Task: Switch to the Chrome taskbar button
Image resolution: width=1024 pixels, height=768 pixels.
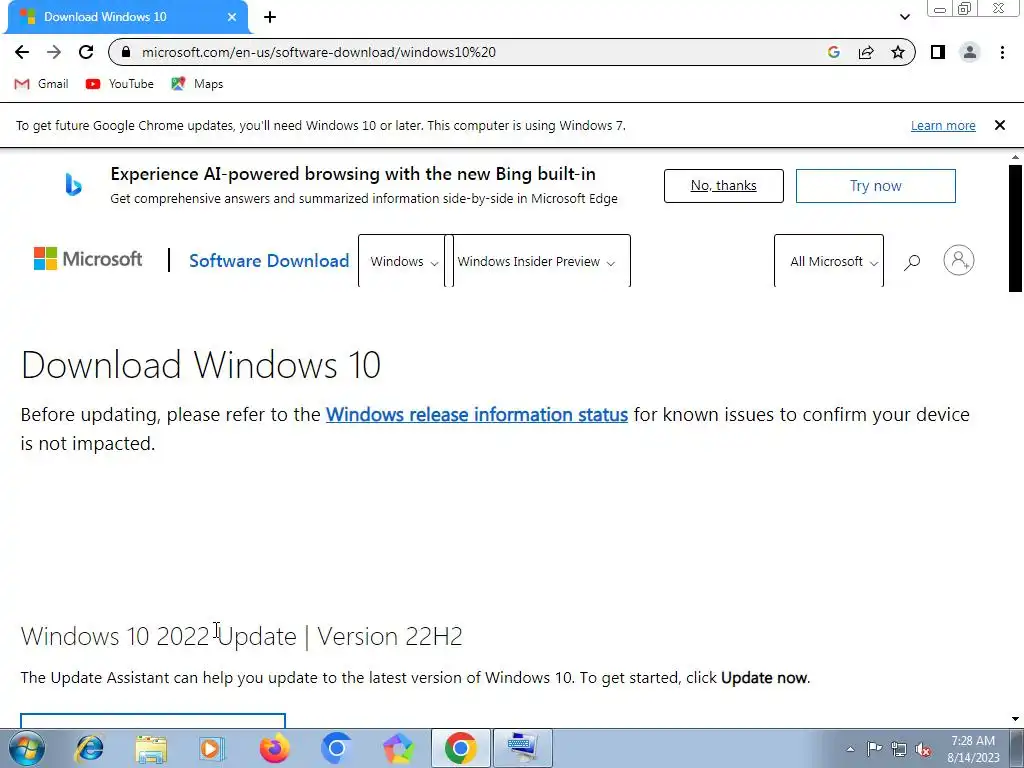Action: coord(460,748)
